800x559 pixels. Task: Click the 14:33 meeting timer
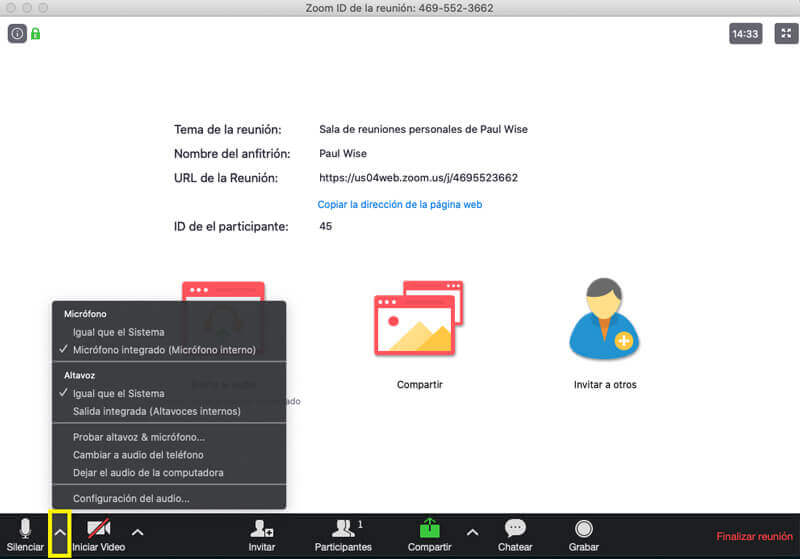pos(745,34)
